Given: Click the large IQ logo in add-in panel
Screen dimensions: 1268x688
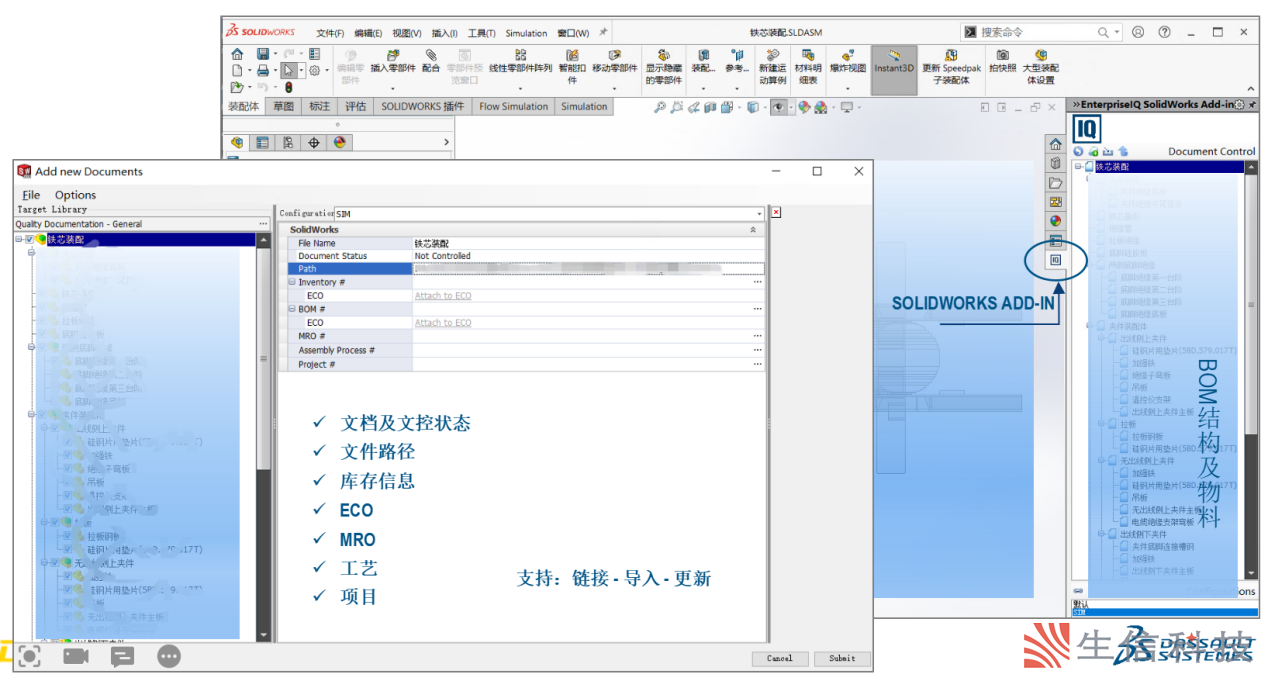Looking at the screenshot, I should tap(1085, 129).
